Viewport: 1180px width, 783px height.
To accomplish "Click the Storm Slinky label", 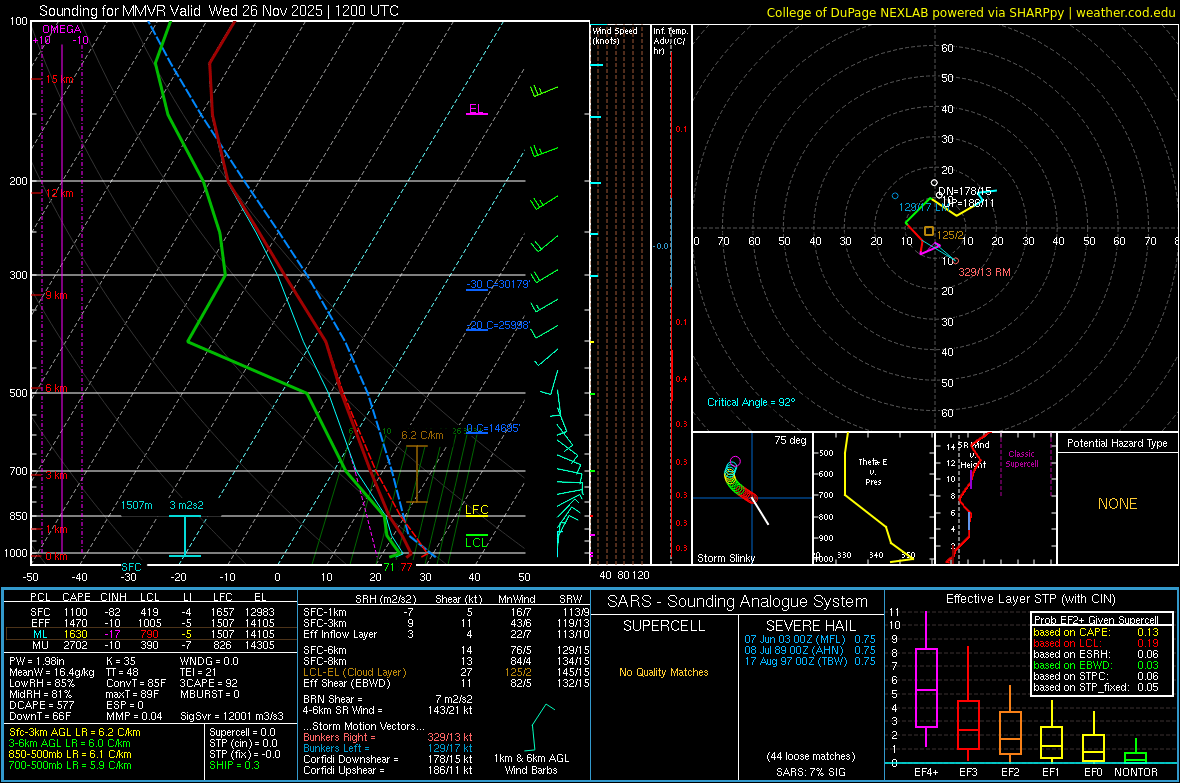I will pos(725,558).
